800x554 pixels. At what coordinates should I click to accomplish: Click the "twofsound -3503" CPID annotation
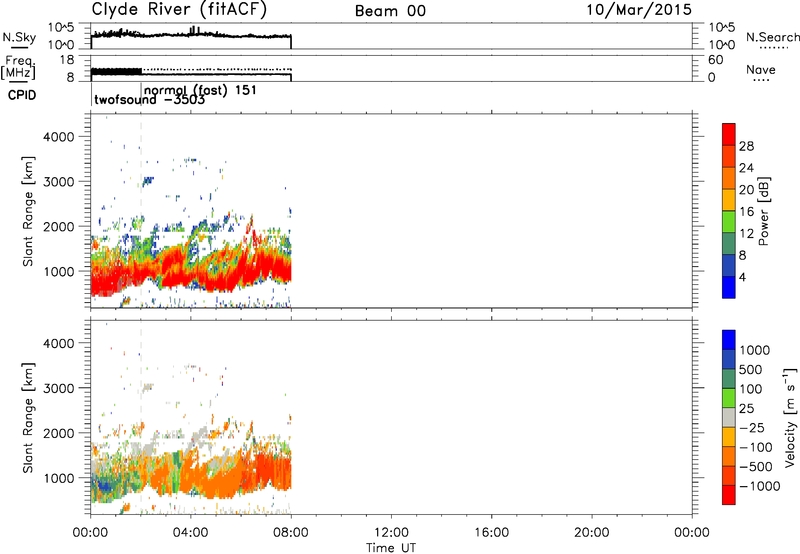tap(150, 100)
